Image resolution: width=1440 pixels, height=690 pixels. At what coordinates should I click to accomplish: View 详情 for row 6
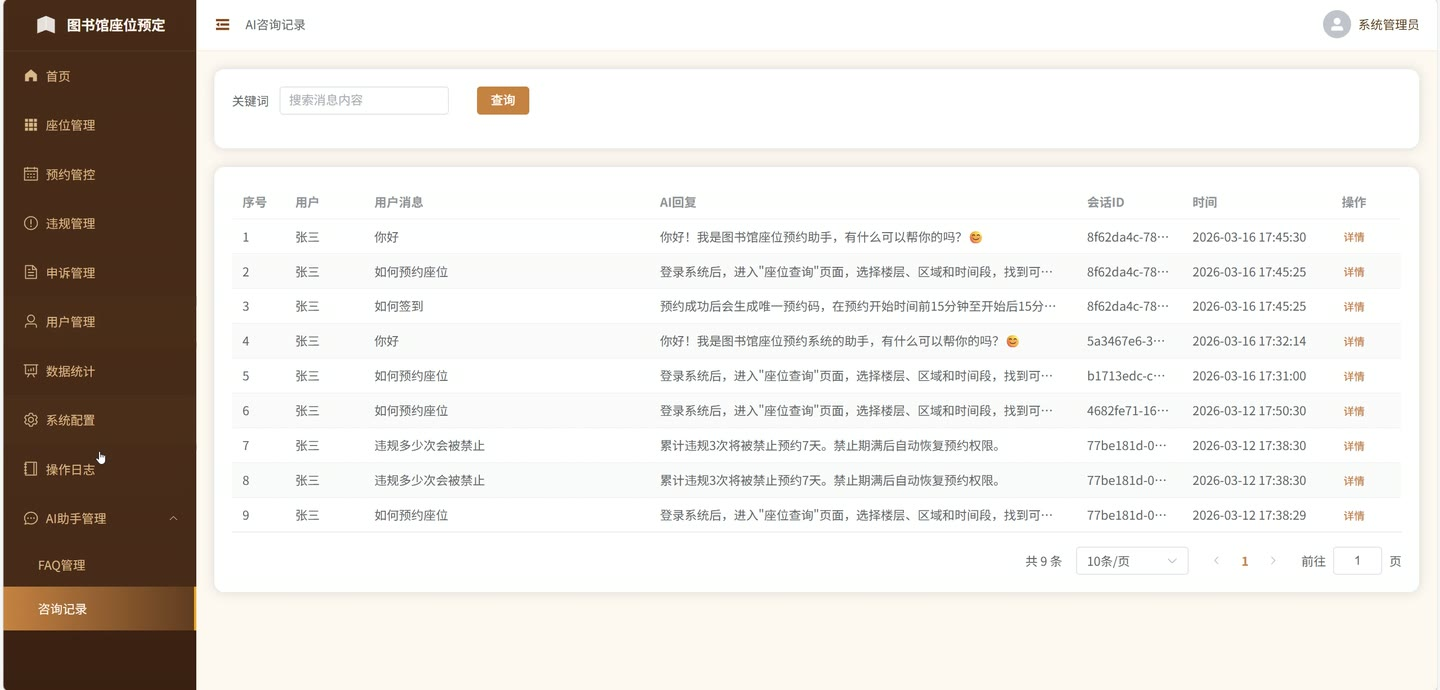click(x=1354, y=411)
